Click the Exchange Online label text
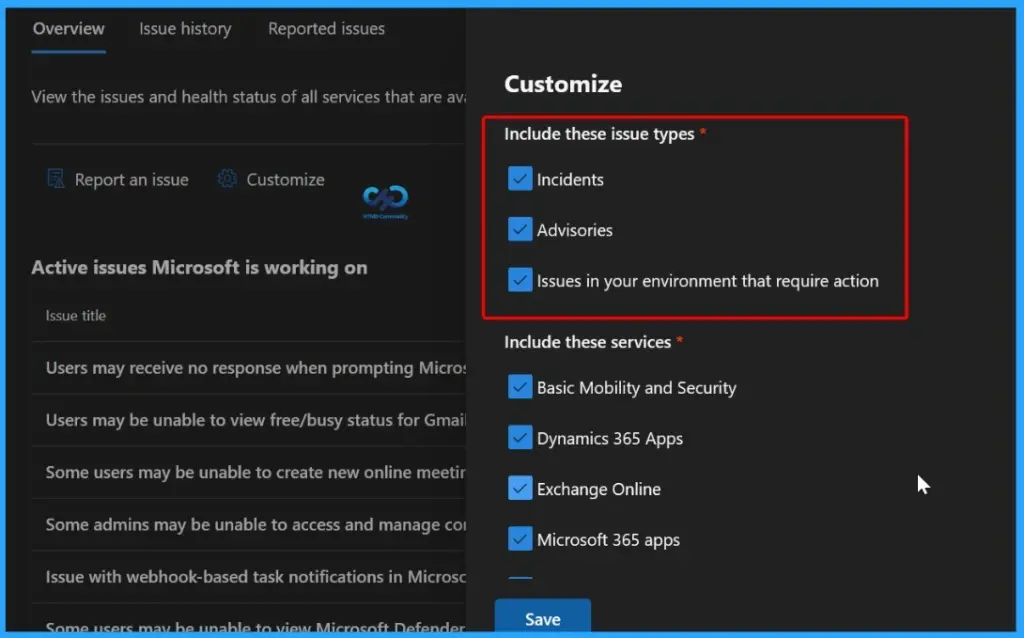 tap(599, 489)
